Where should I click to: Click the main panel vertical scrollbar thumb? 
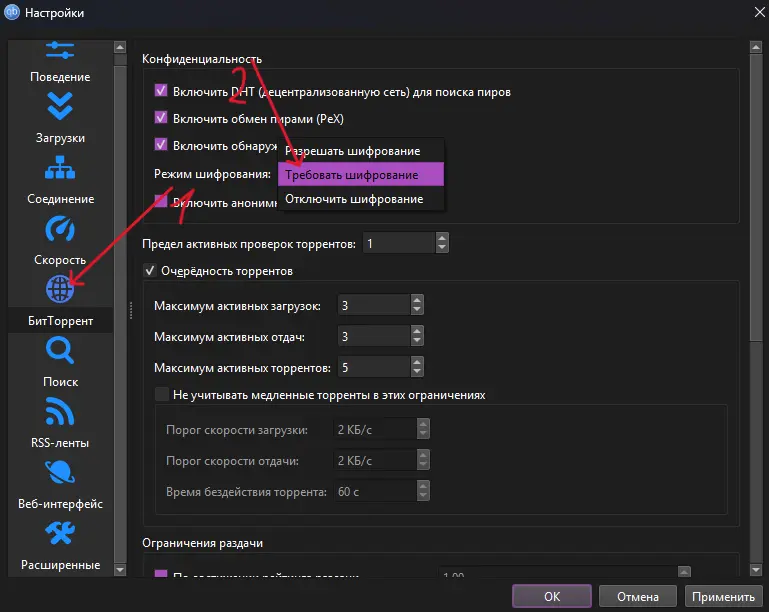tap(756, 196)
